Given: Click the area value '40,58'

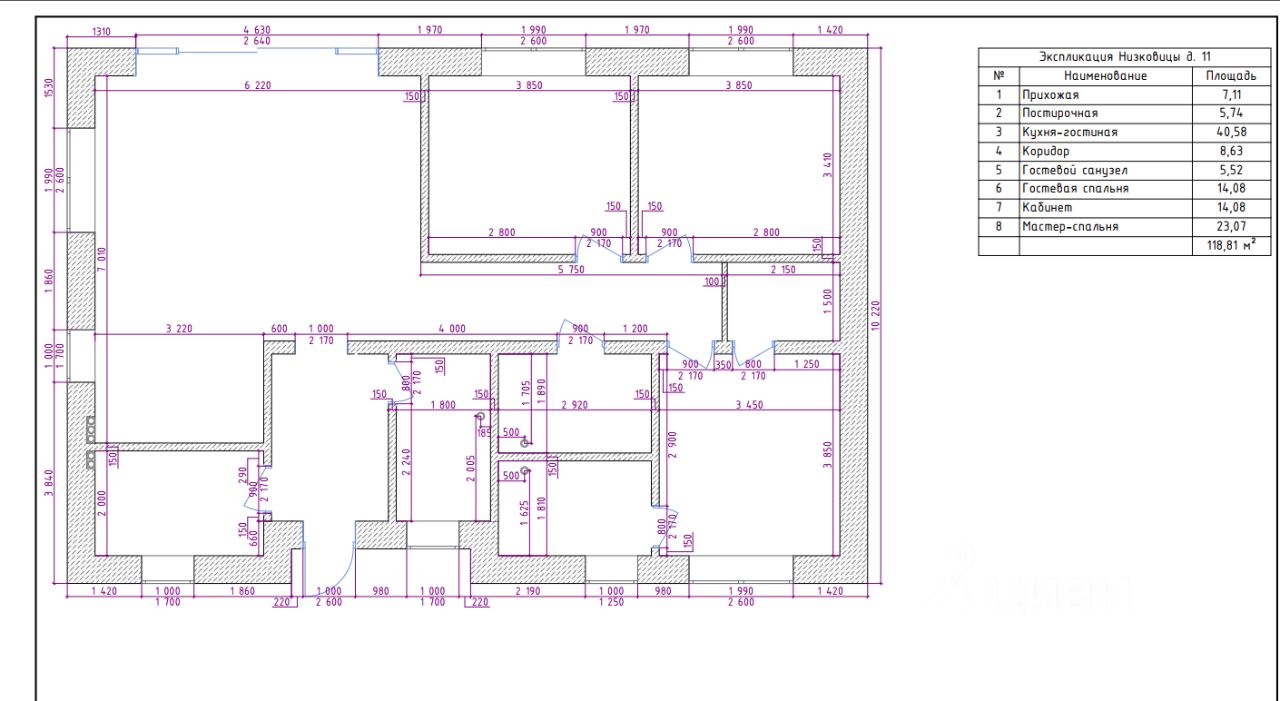Looking at the screenshot, I should point(1230,132).
